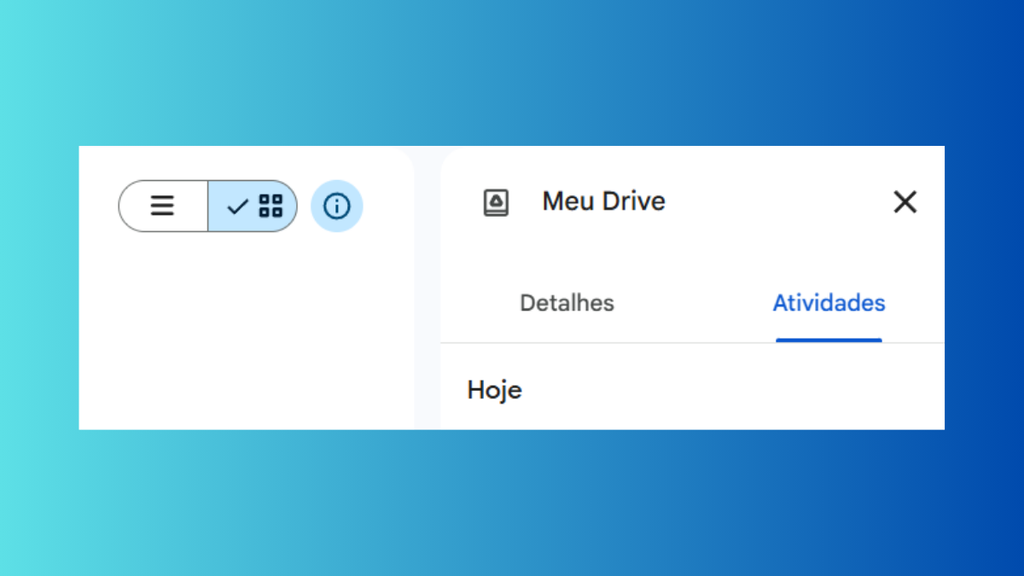Viewport: 1024px width, 576px height.
Task: Select the Hoje activity section heading
Action: tap(494, 390)
